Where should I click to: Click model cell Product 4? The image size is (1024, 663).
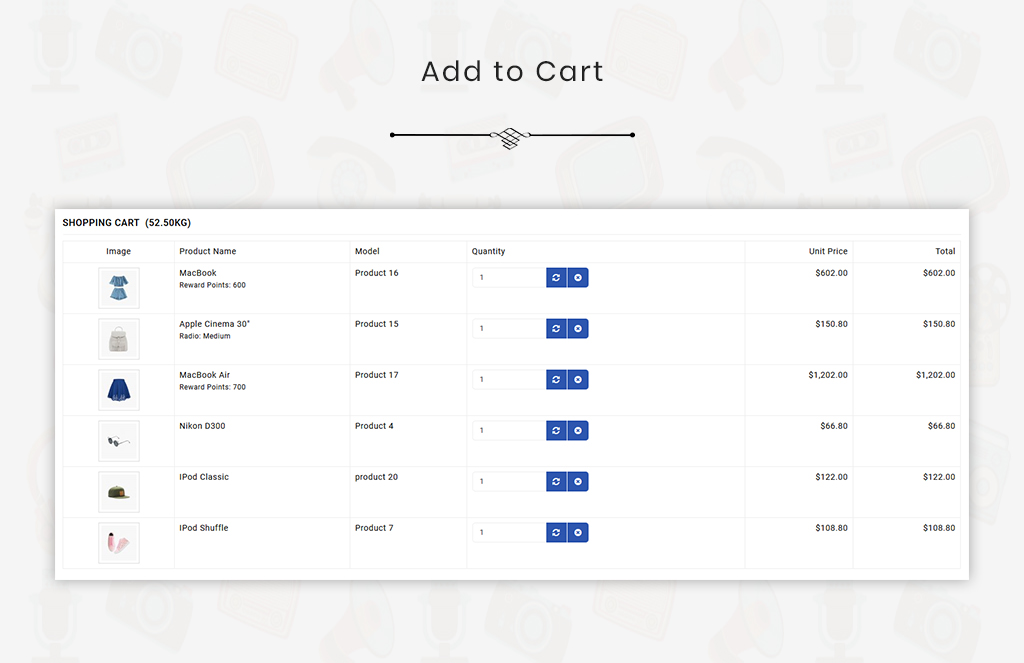tap(374, 426)
